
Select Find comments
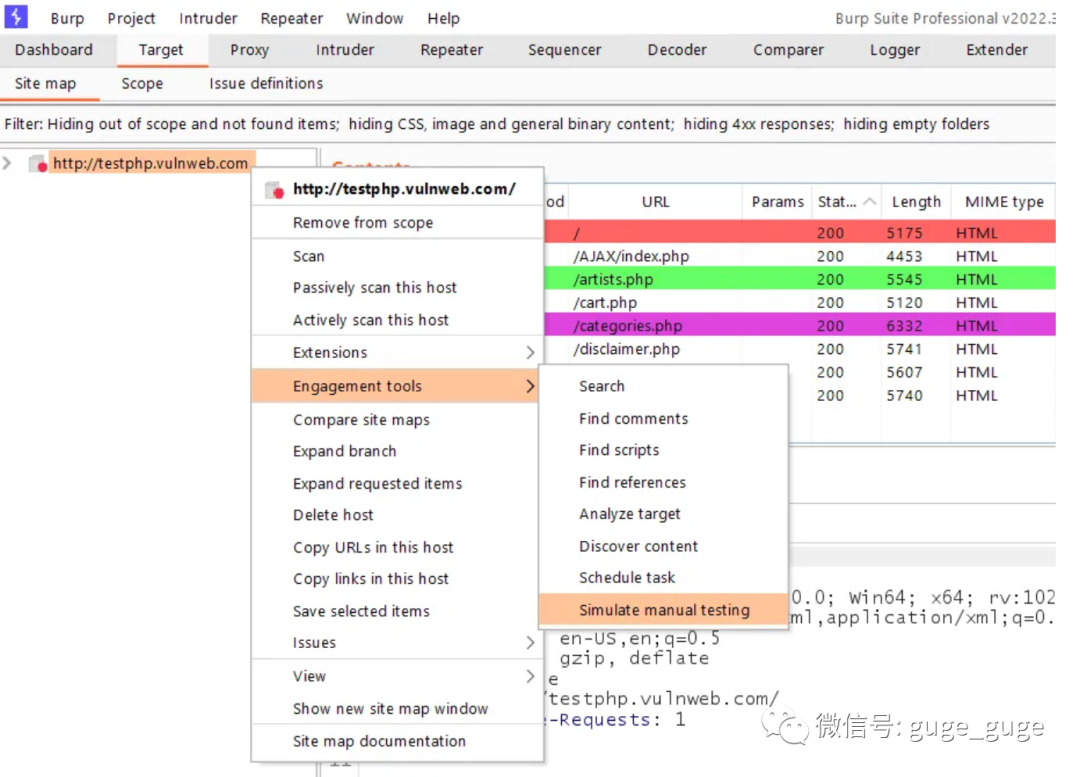tap(663, 419)
